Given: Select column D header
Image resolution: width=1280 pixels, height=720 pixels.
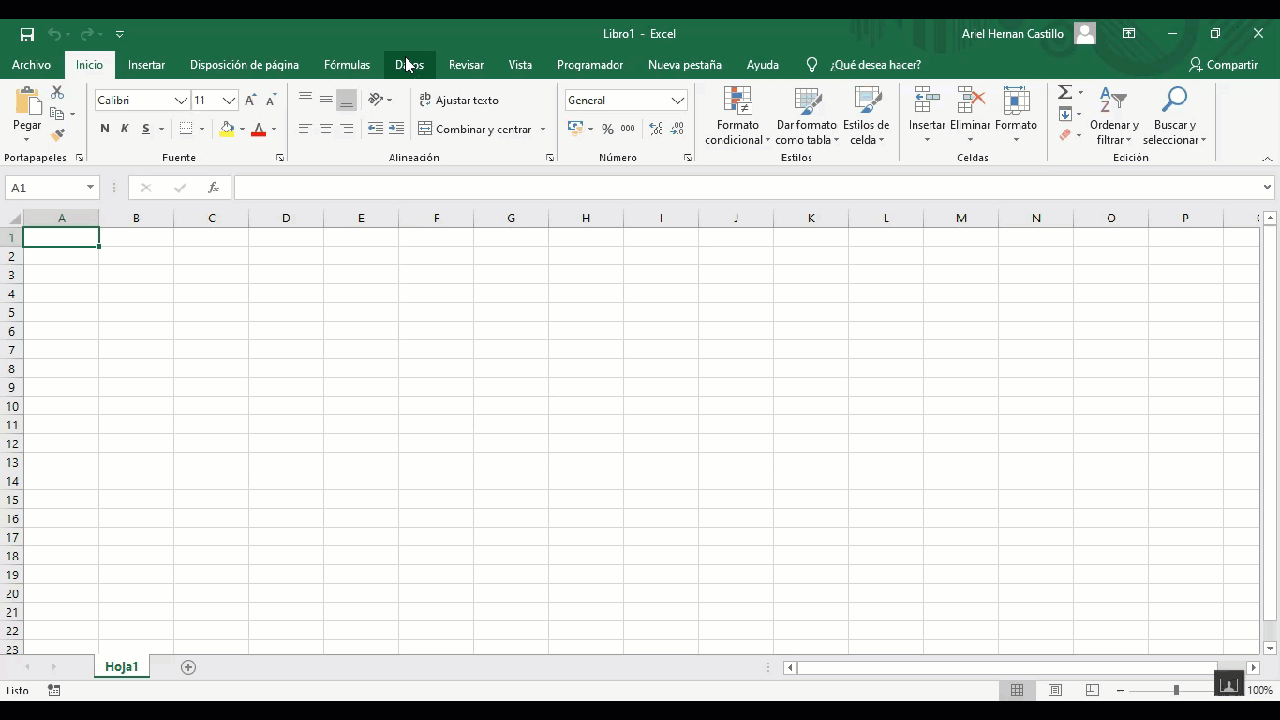Looking at the screenshot, I should pos(286,218).
